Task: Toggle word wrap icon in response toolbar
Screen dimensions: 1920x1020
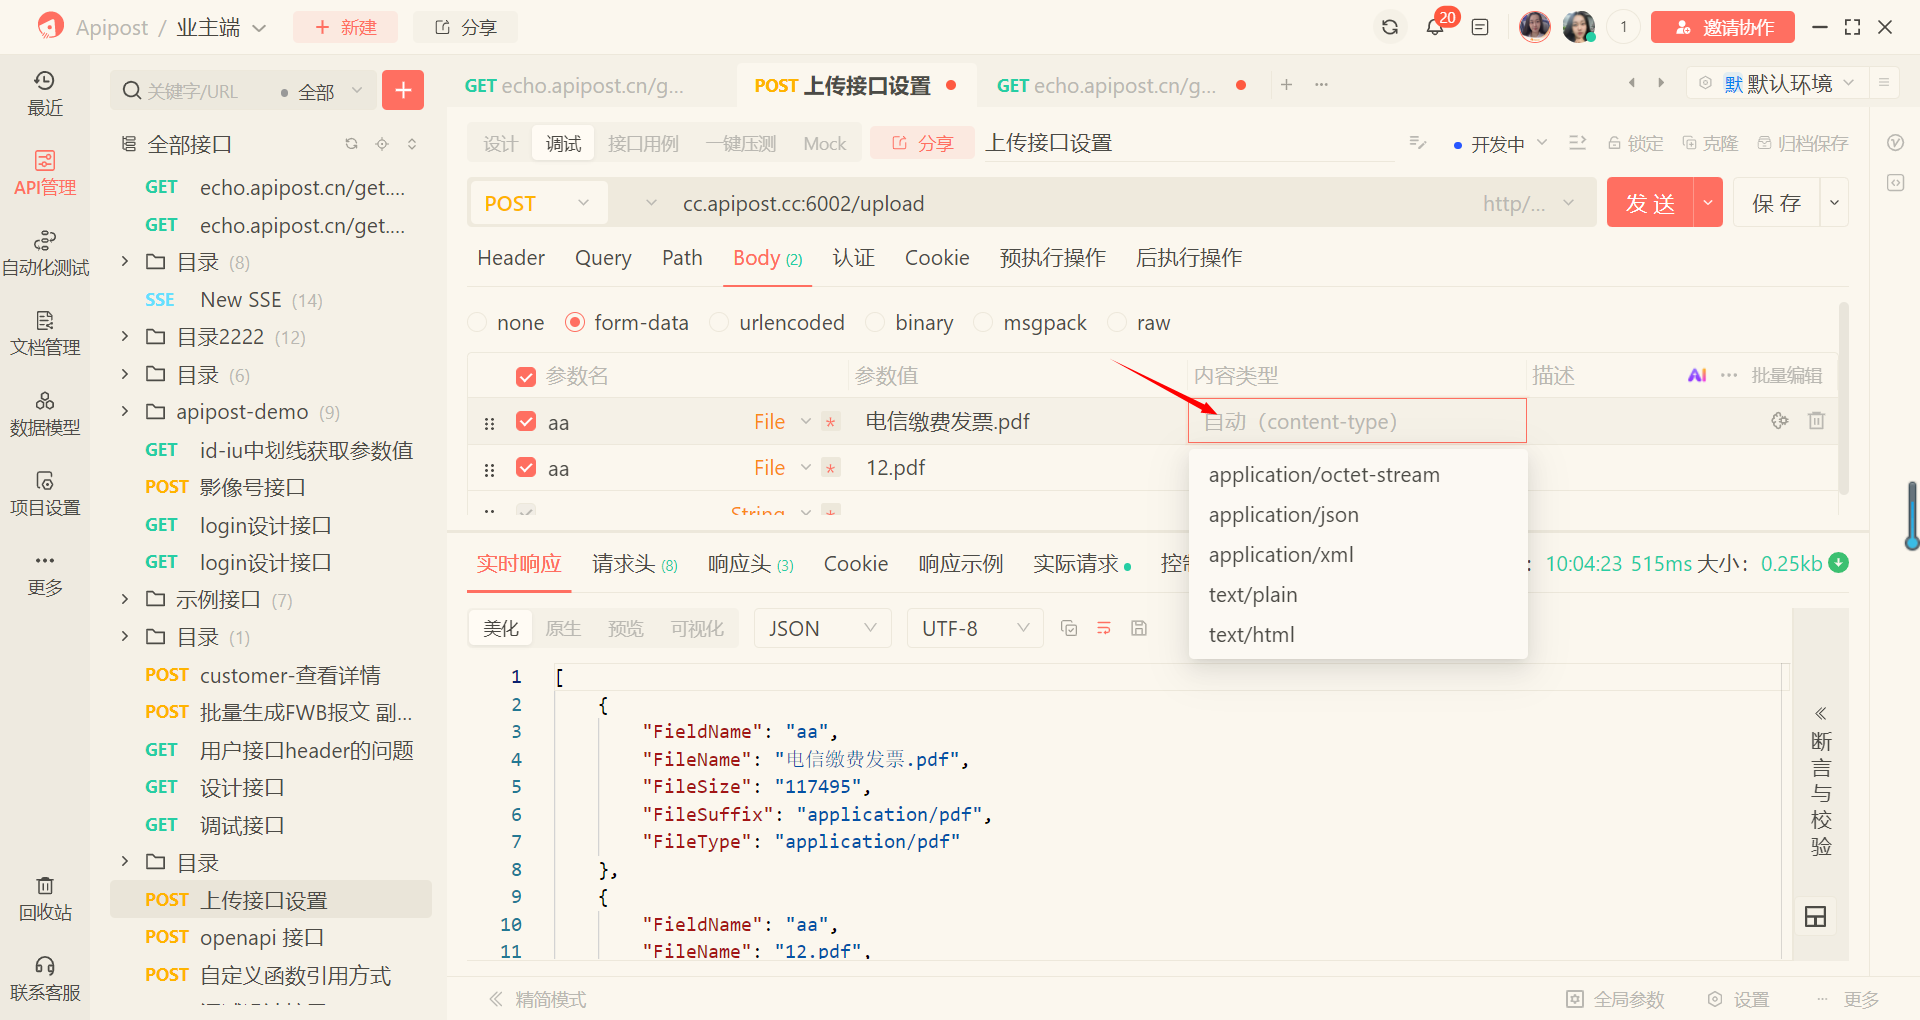Action: [1104, 628]
